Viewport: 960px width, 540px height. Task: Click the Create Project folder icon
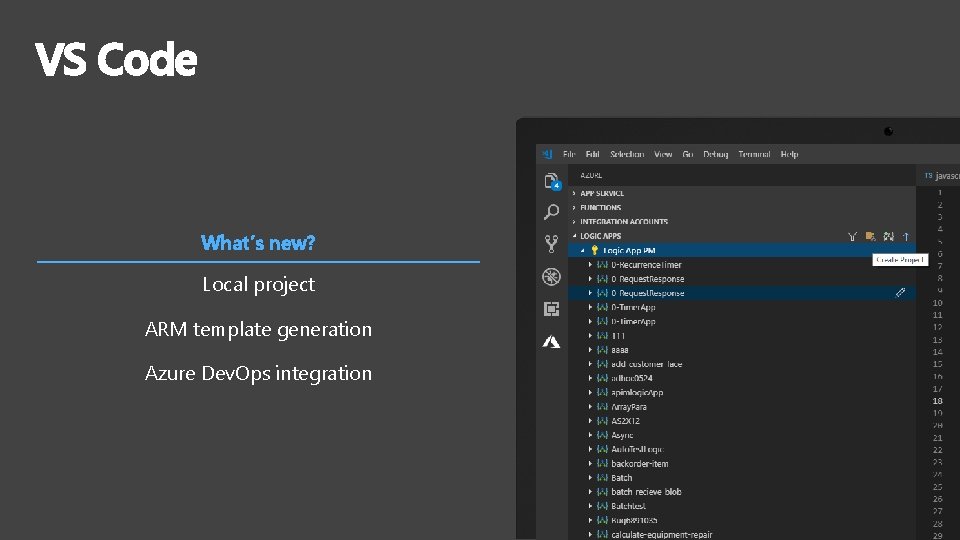(x=870, y=236)
